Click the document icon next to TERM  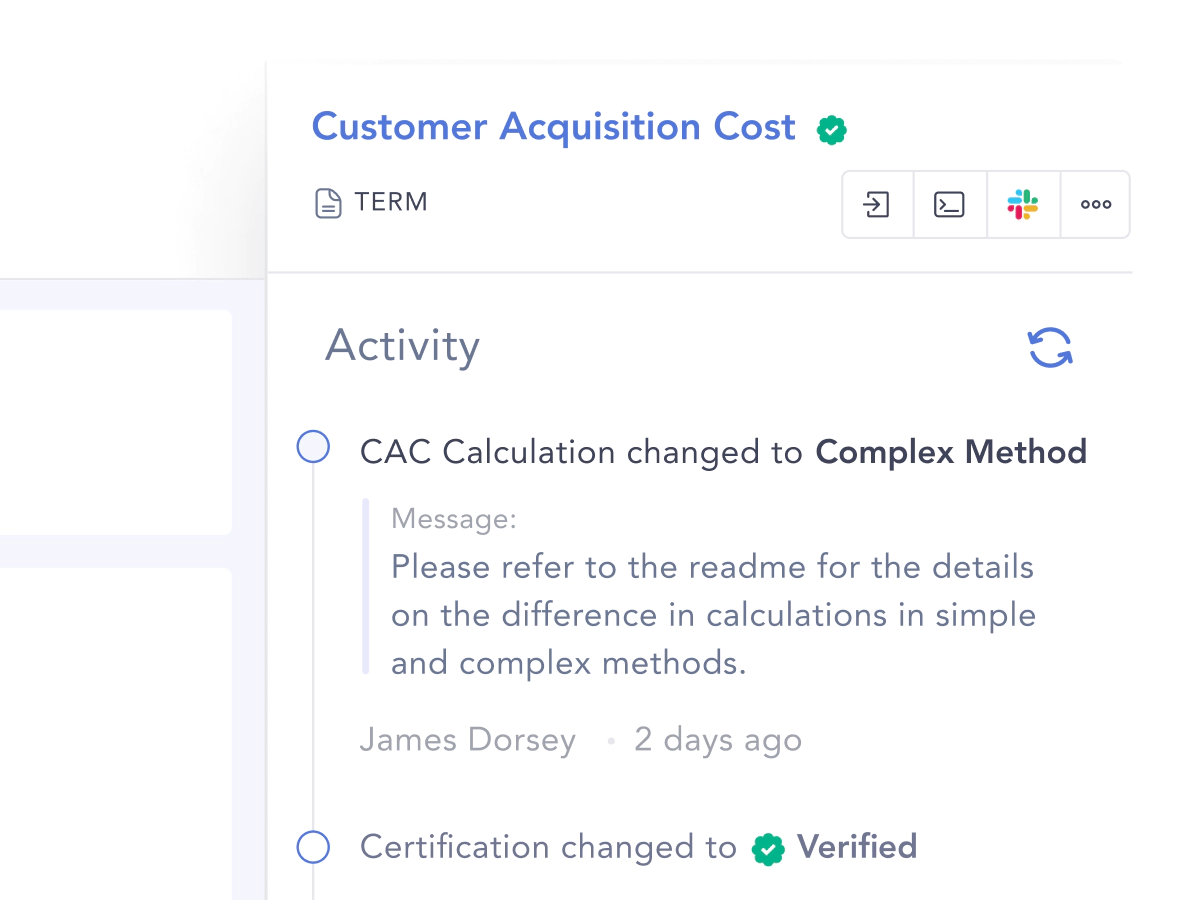[328, 203]
